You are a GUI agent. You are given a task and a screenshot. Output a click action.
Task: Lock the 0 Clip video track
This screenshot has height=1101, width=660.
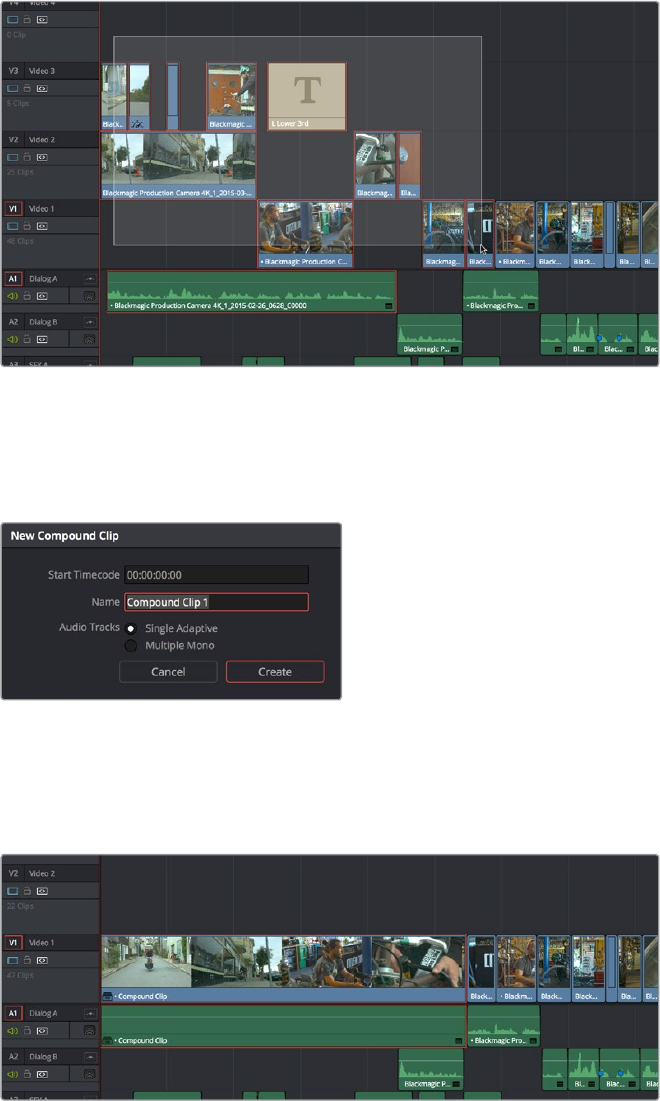pyautogui.click(x=27, y=20)
